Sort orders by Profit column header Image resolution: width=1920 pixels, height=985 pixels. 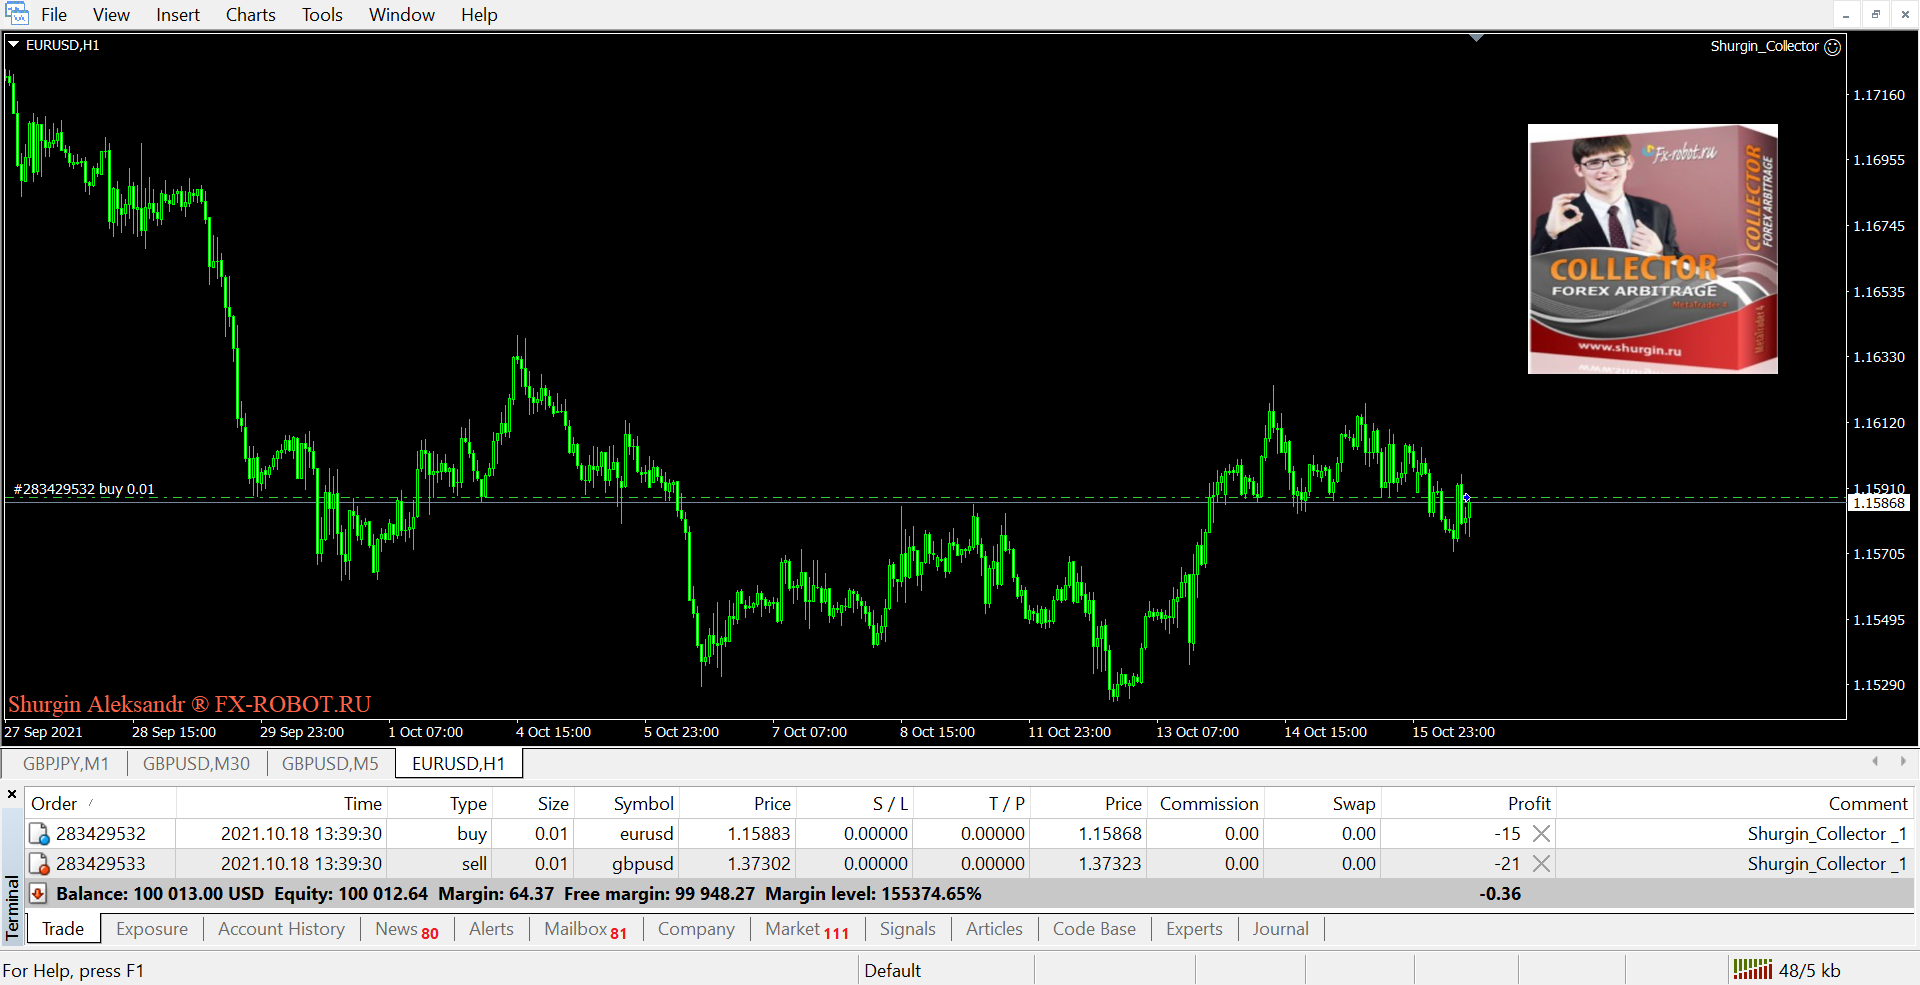tap(1528, 804)
